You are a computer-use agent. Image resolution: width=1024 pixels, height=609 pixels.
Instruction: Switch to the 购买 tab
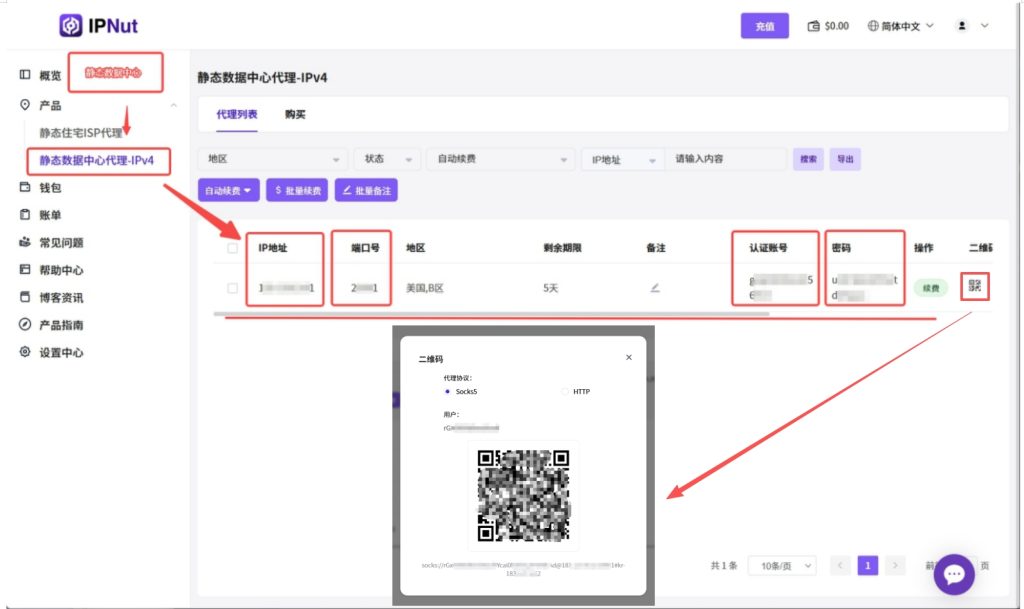[295, 114]
